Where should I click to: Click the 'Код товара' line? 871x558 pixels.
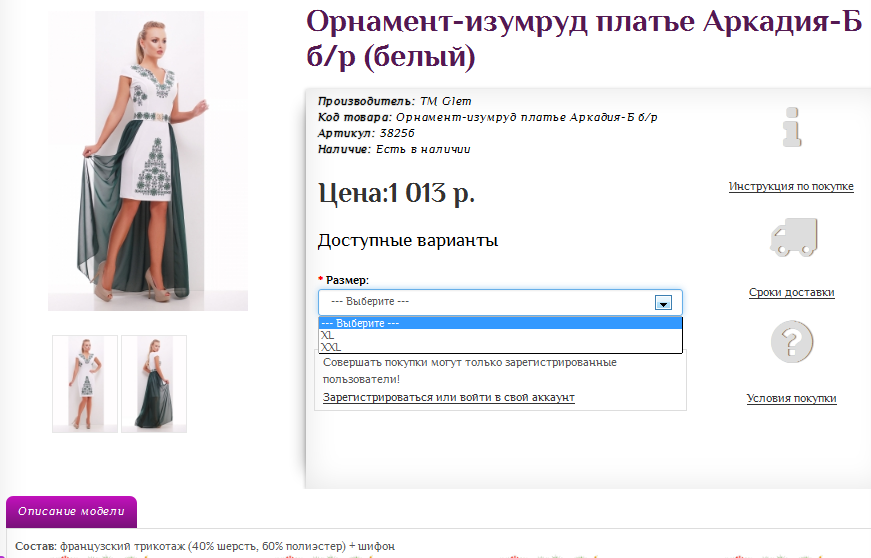pyautogui.click(x=488, y=117)
